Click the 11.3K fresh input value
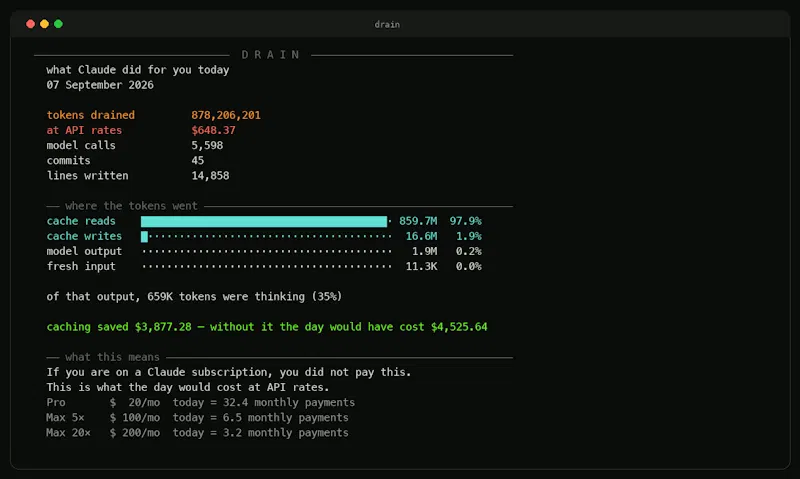The height and width of the screenshot is (479, 800). tap(421, 266)
